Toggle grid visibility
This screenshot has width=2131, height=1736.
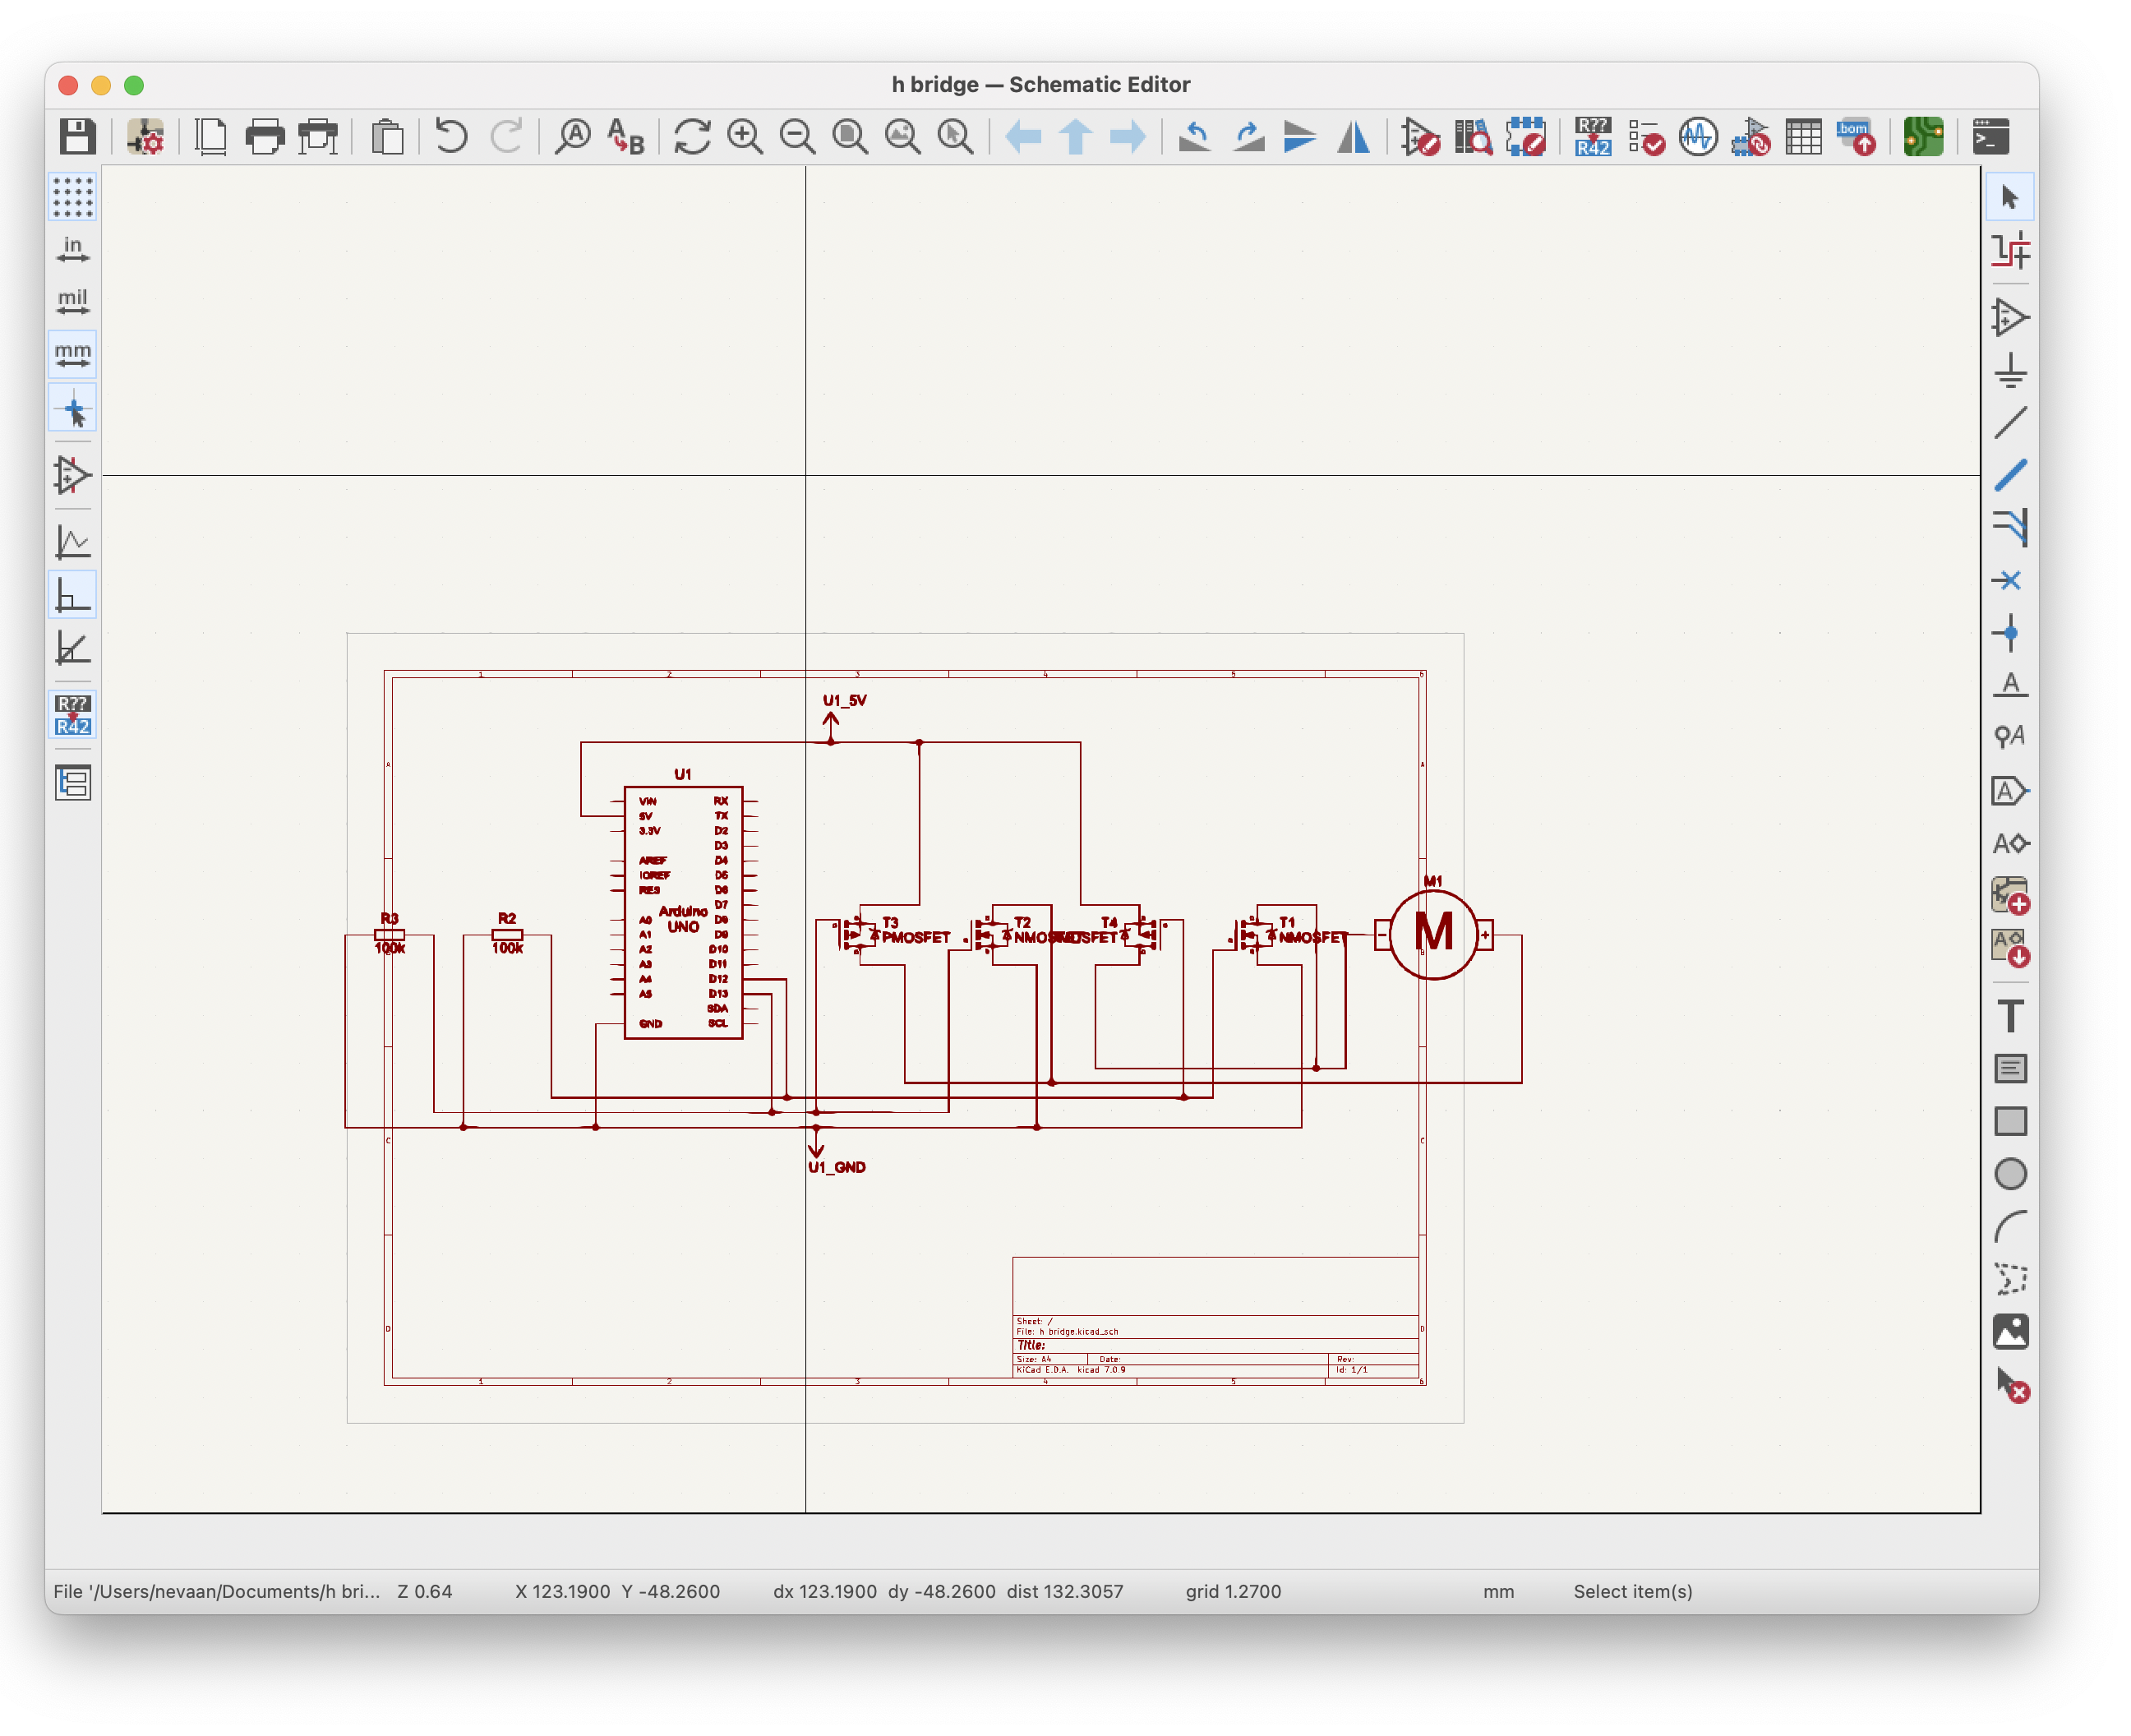tap(74, 199)
